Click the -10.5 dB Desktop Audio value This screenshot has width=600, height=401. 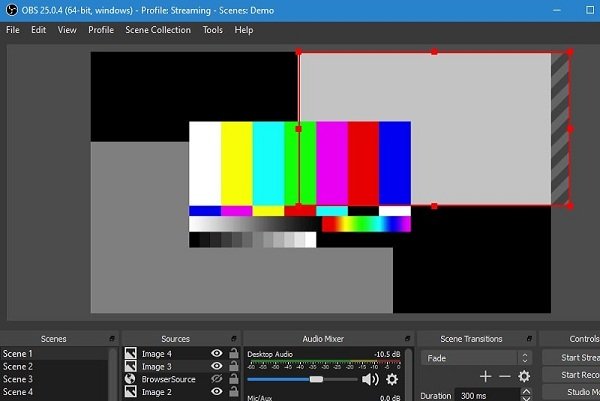[387, 354]
